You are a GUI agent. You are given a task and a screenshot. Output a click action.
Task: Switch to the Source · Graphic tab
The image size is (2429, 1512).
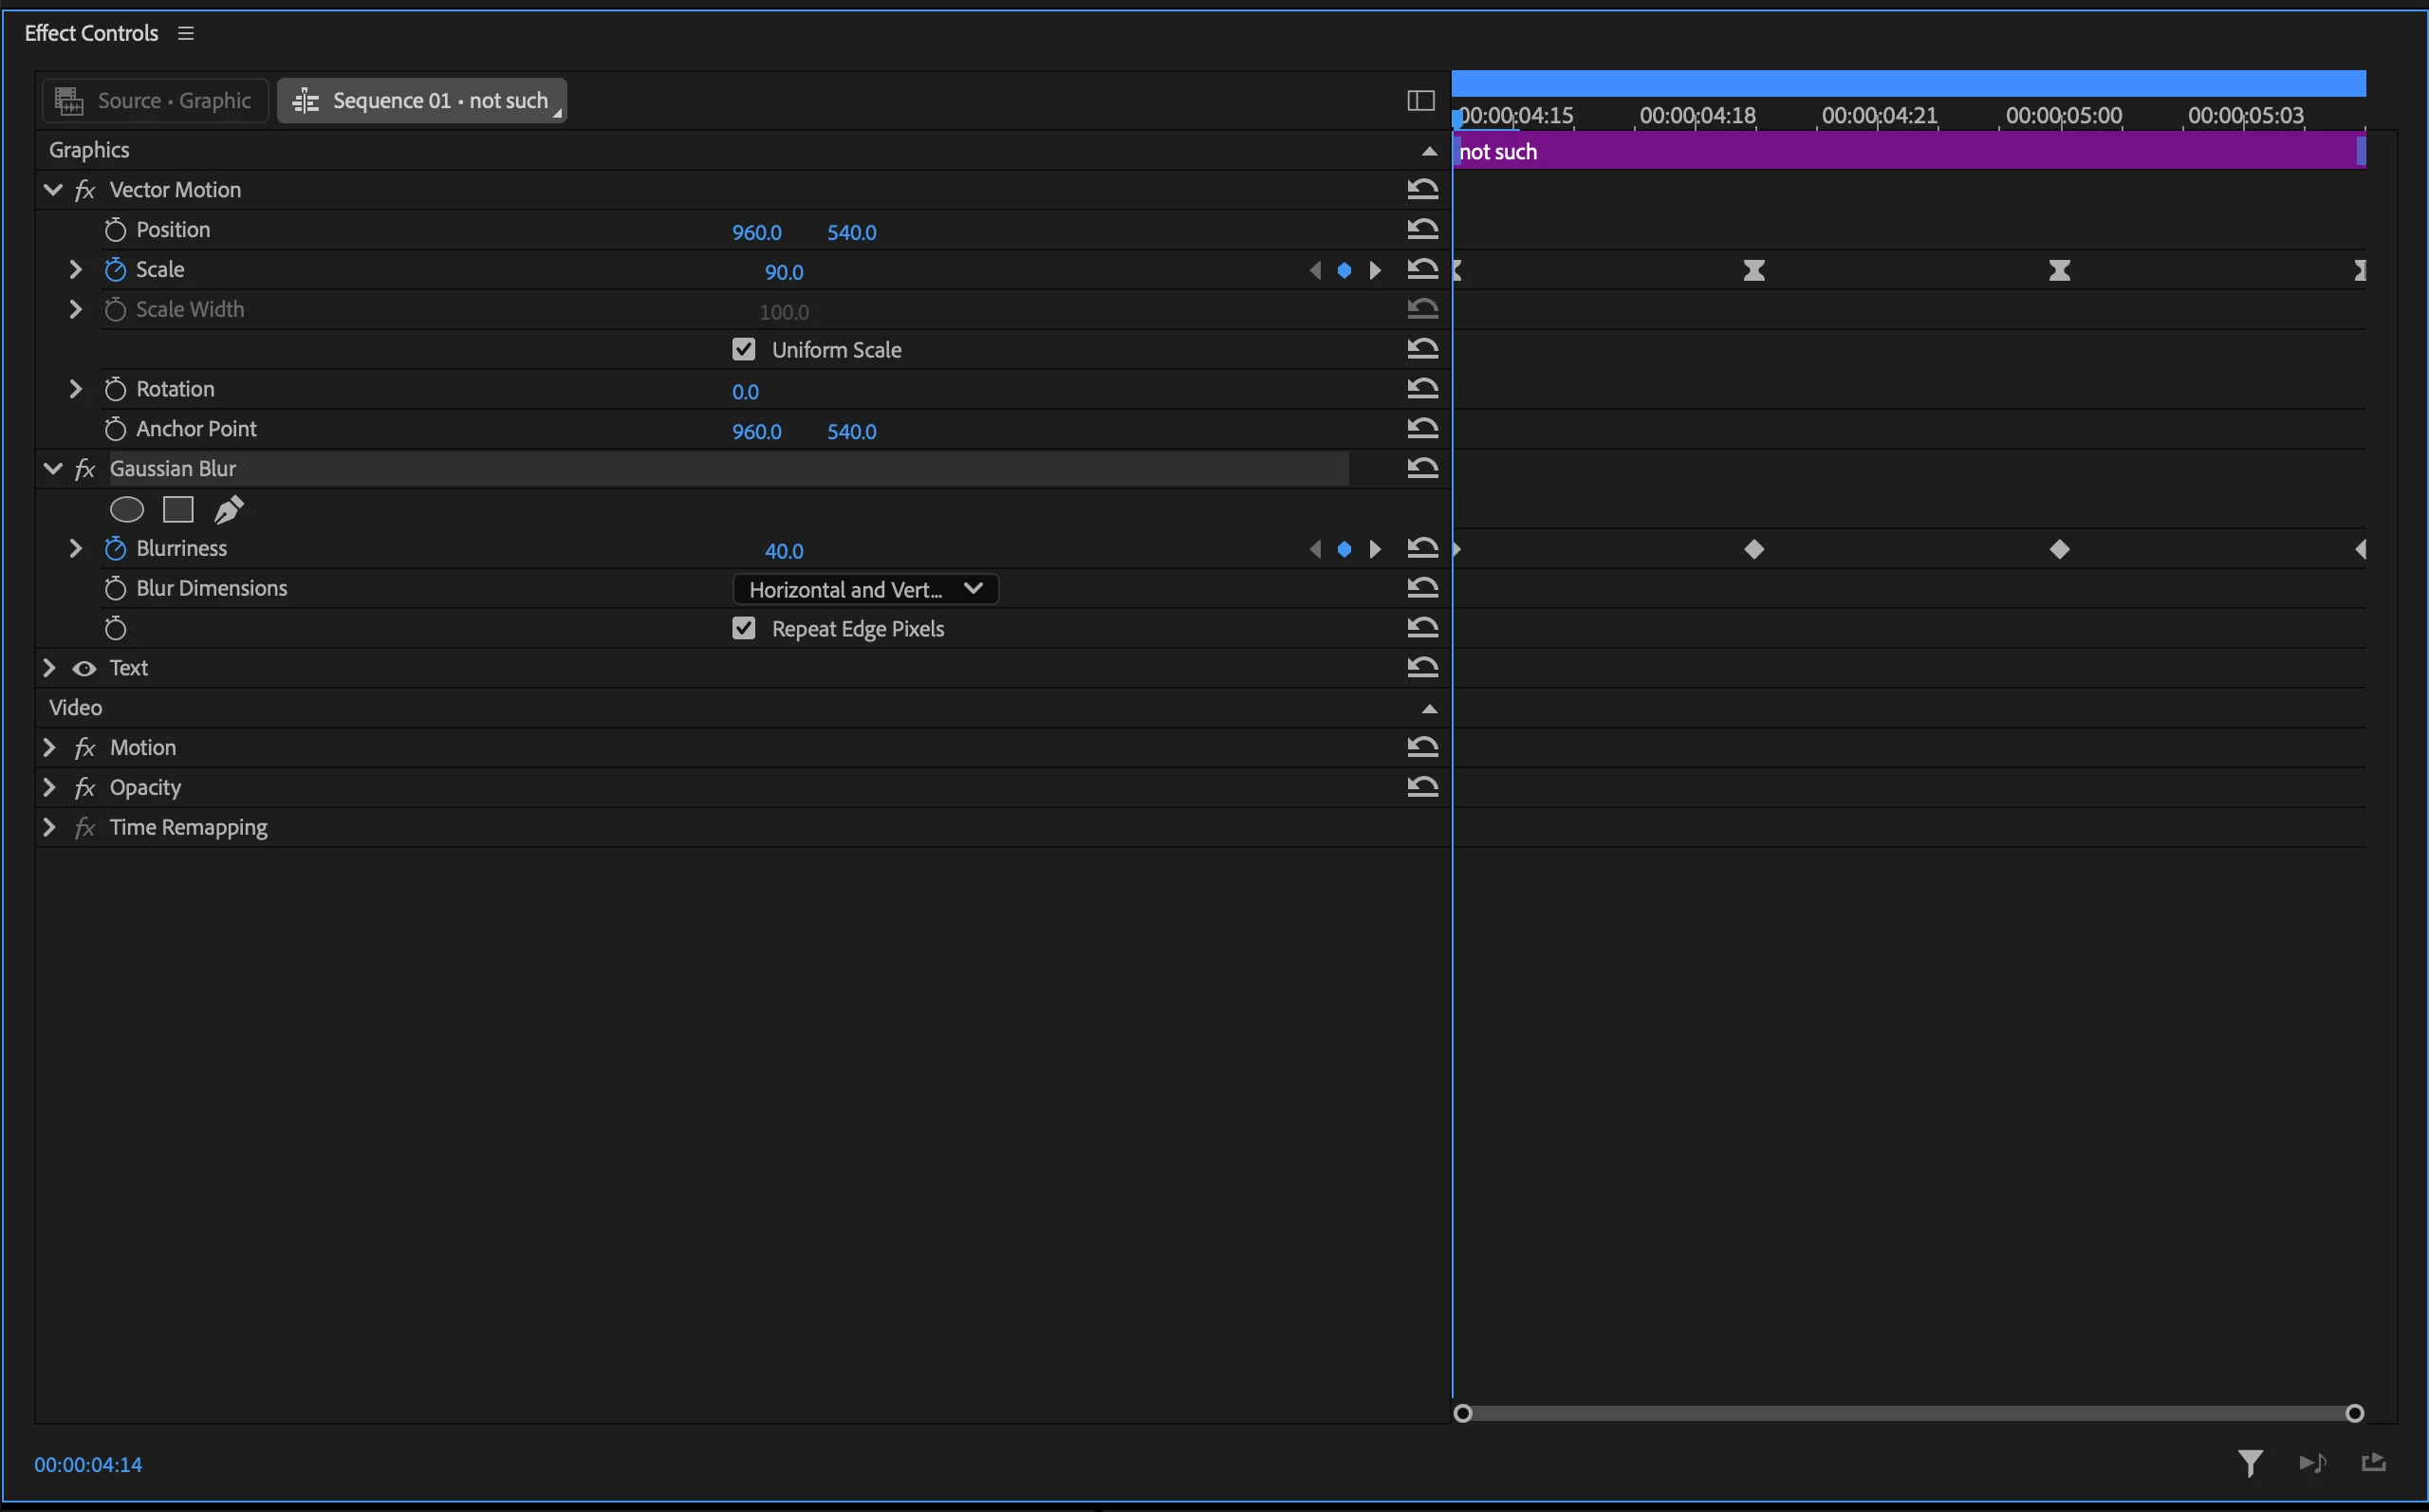(155, 100)
